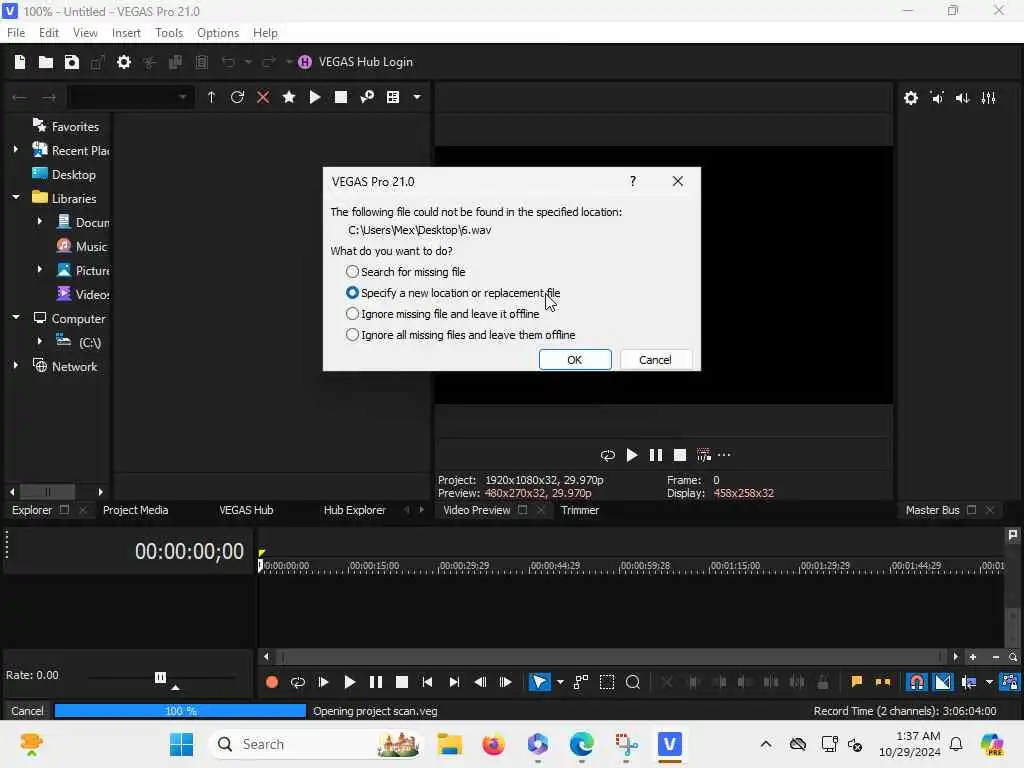Collapse the Libraries tree node
This screenshot has width=1024, height=768.
tap(16, 198)
